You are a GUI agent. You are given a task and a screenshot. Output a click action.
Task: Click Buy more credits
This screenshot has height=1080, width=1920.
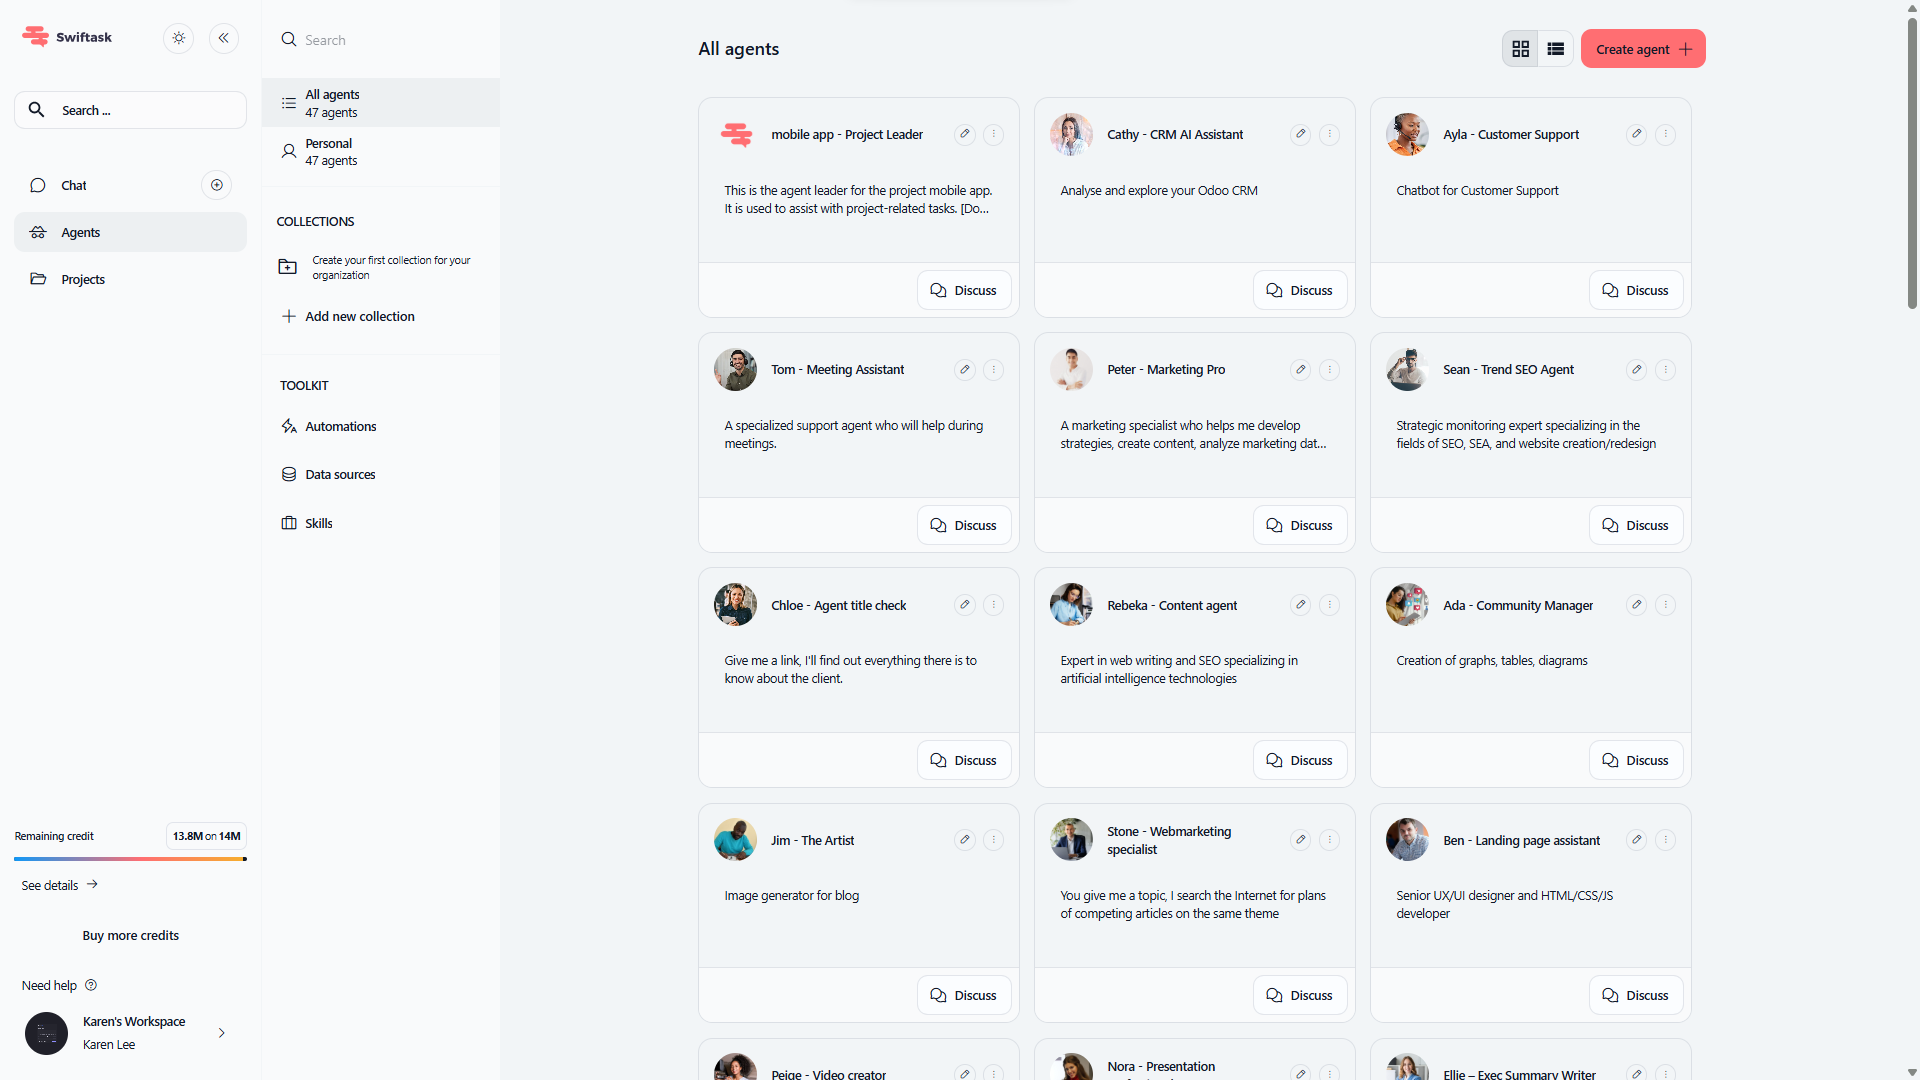point(130,936)
